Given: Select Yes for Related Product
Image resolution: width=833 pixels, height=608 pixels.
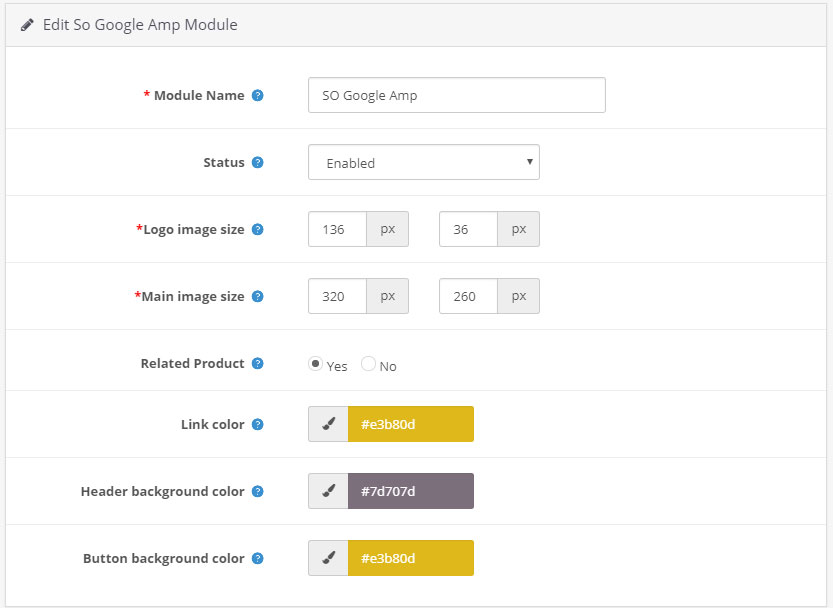Looking at the screenshot, I should [316, 364].
